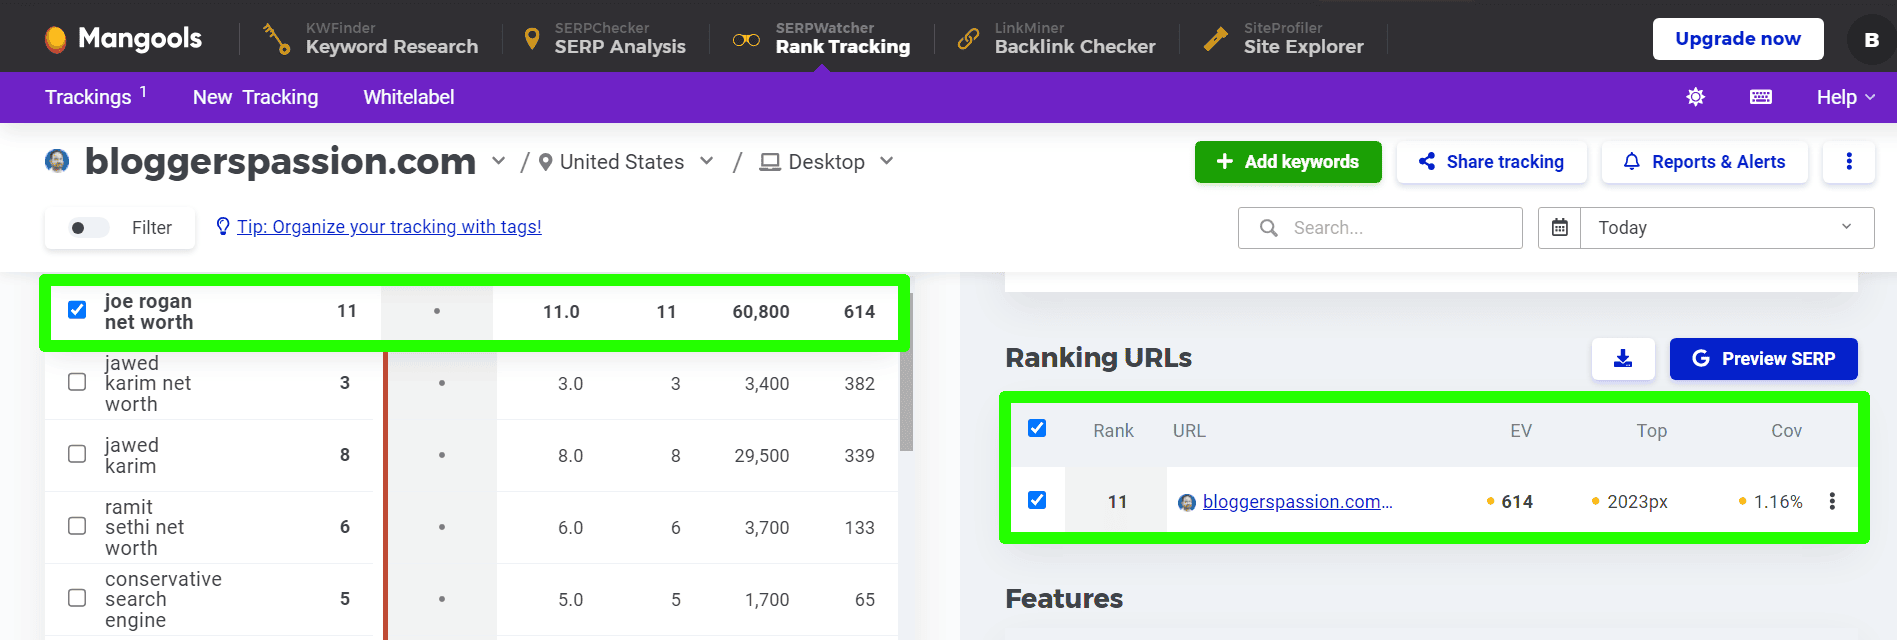
Task: Uncheck the joe rogan net worth keyword
Action: click(x=77, y=310)
